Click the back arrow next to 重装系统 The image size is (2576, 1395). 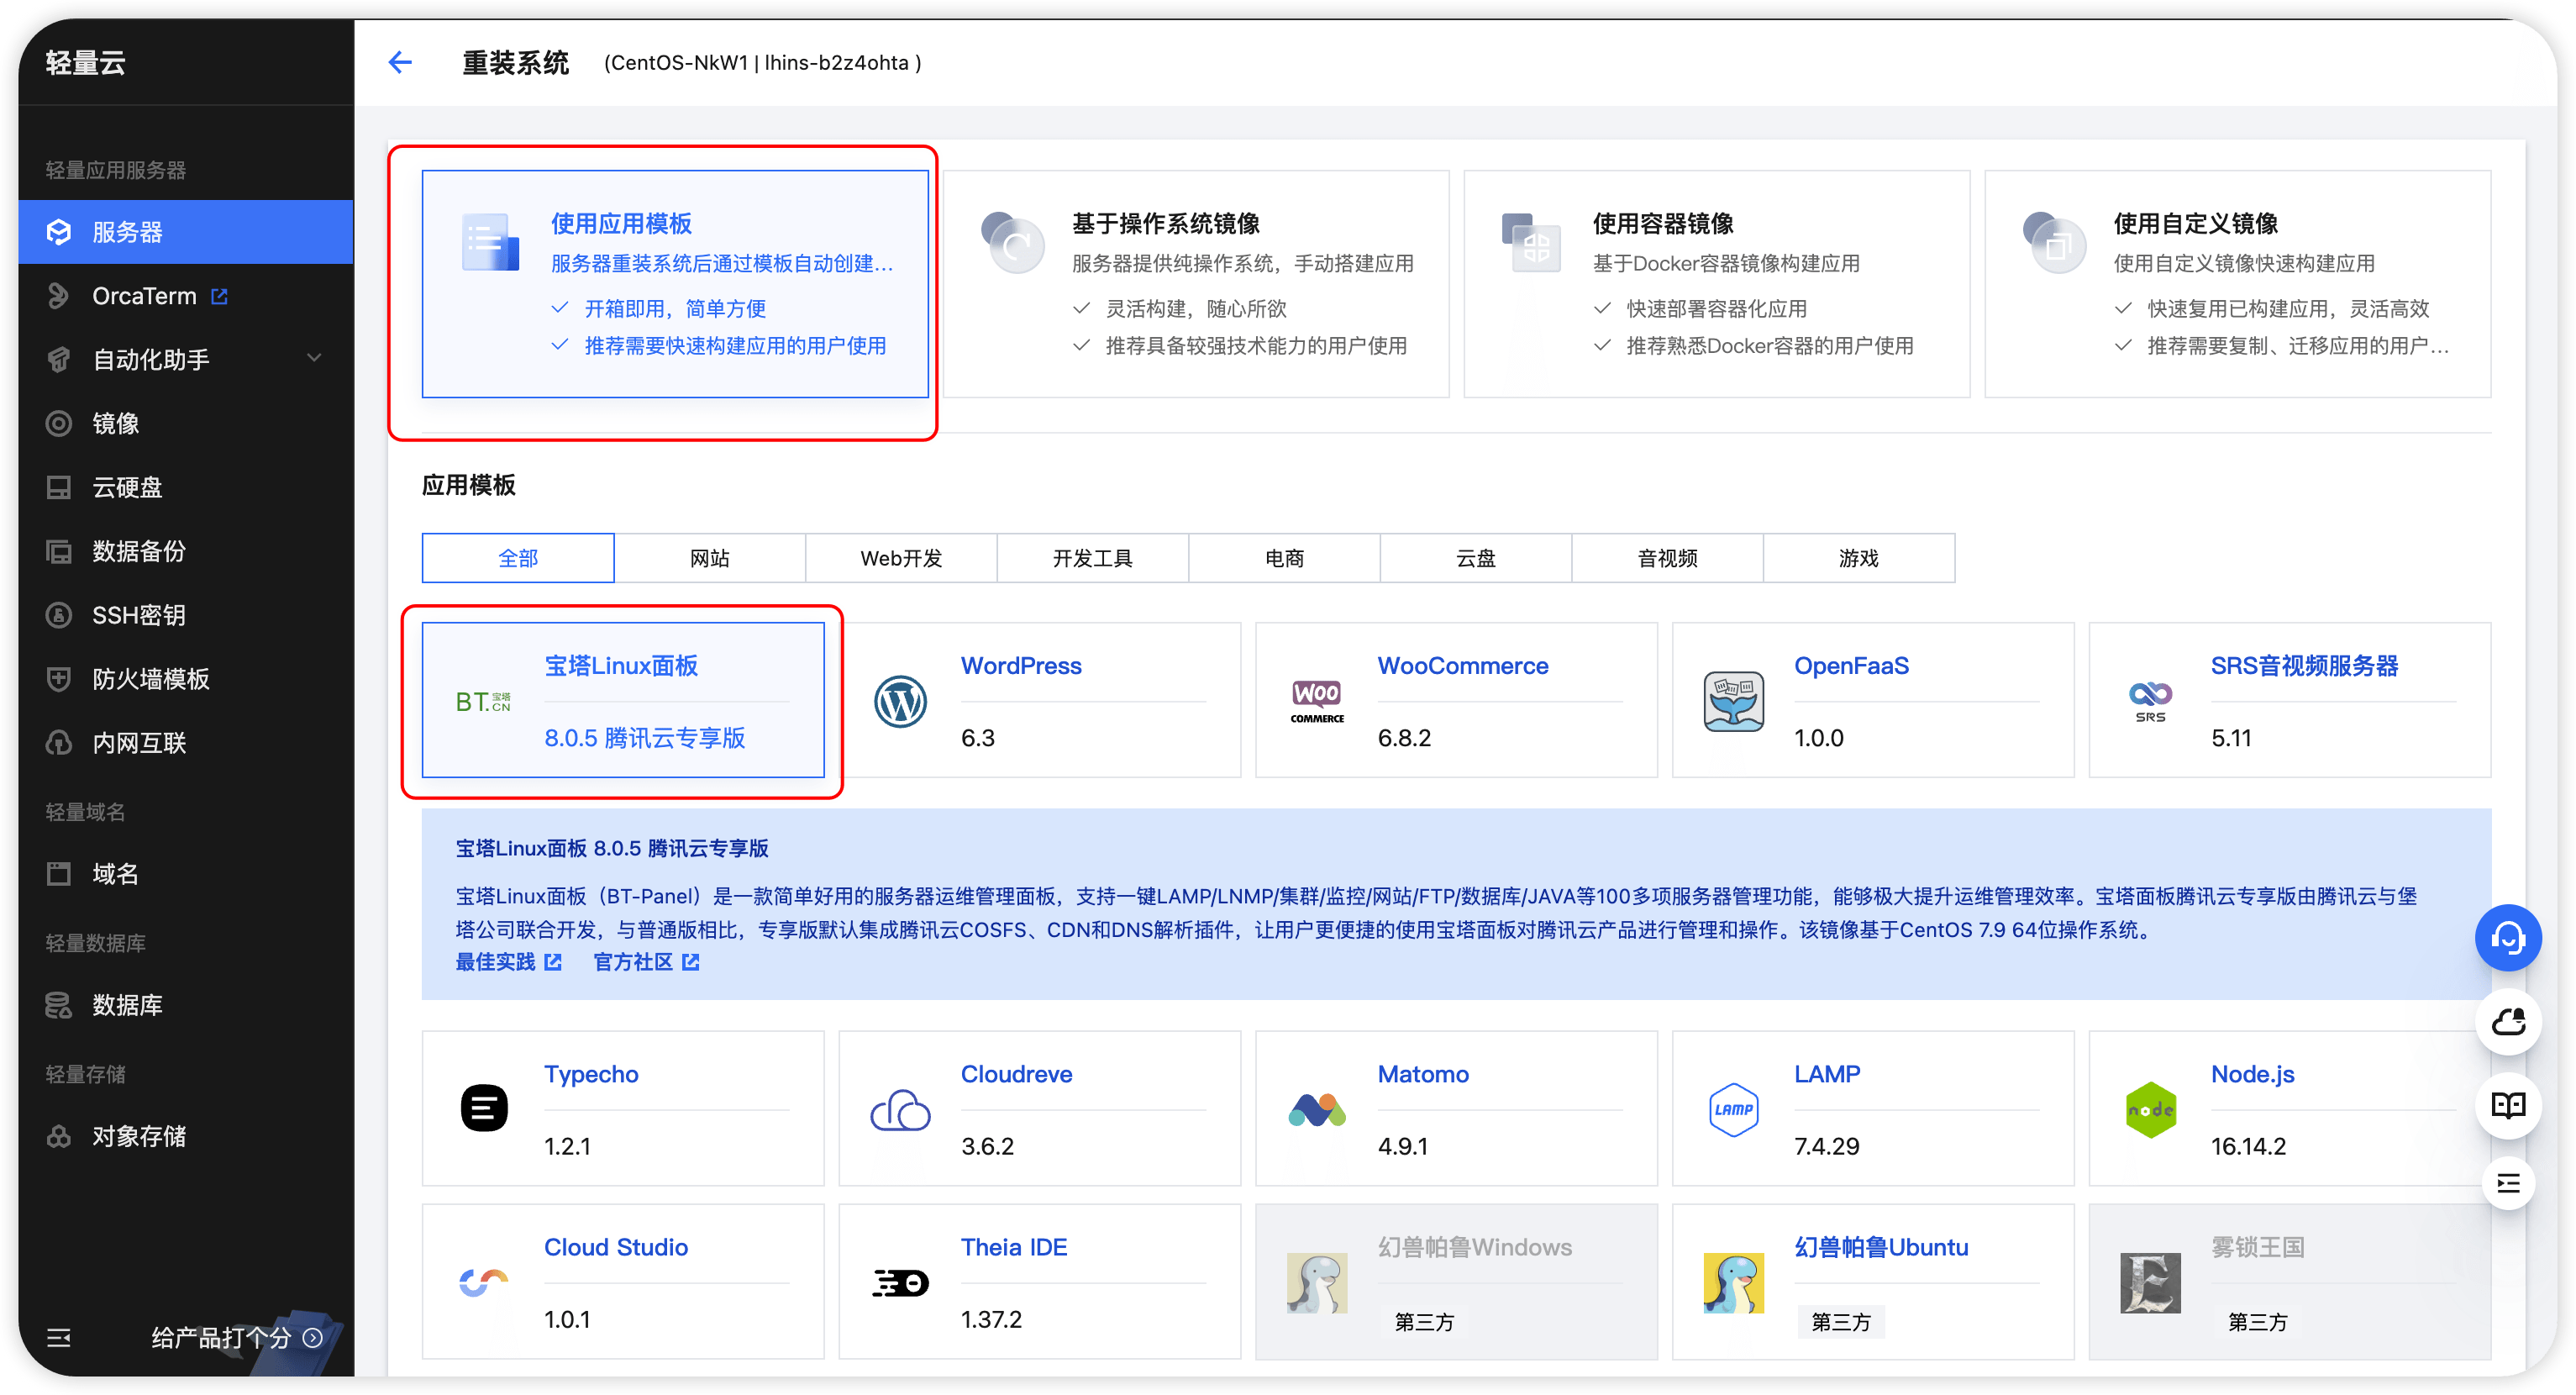[400, 63]
